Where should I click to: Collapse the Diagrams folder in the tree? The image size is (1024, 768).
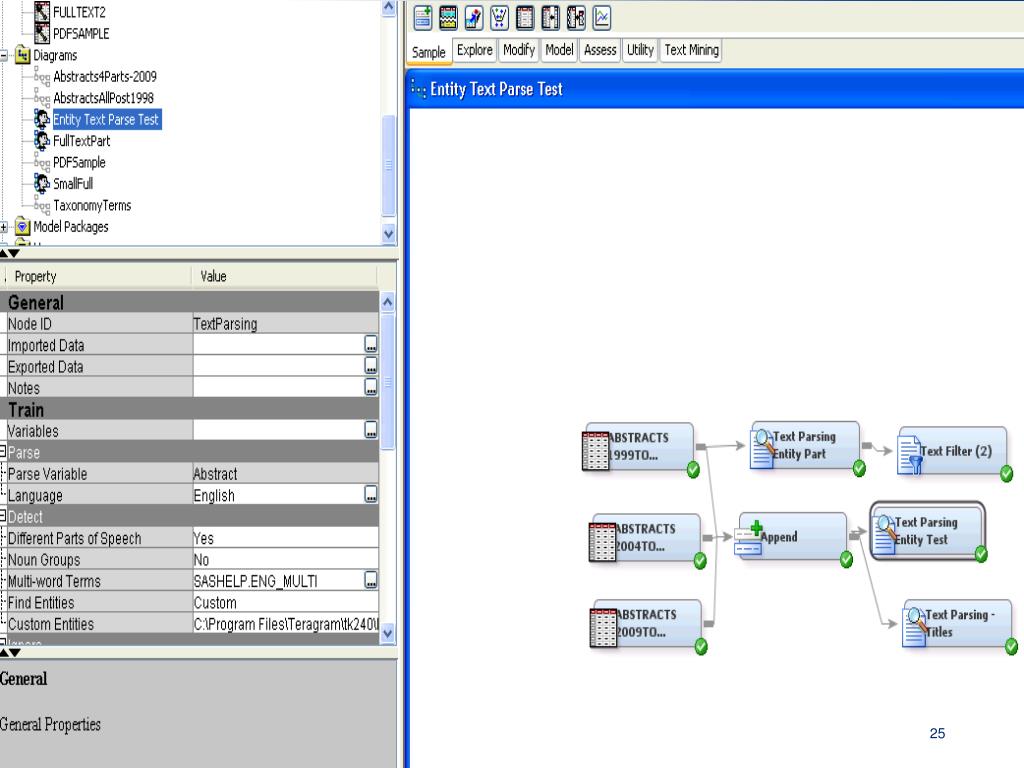(x=4, y=56)
